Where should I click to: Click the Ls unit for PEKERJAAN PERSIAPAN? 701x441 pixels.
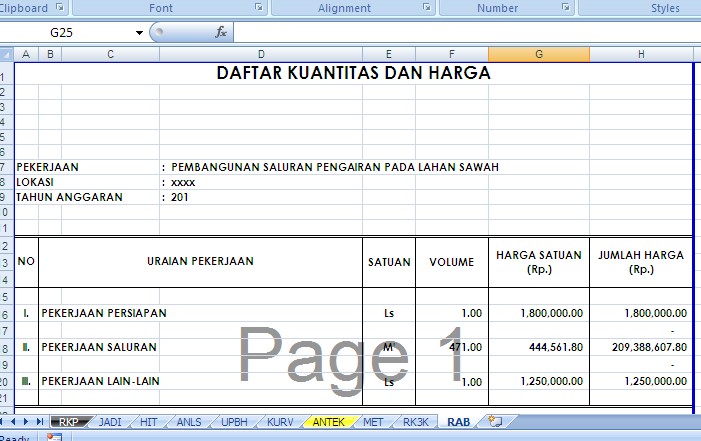(389, 313)
